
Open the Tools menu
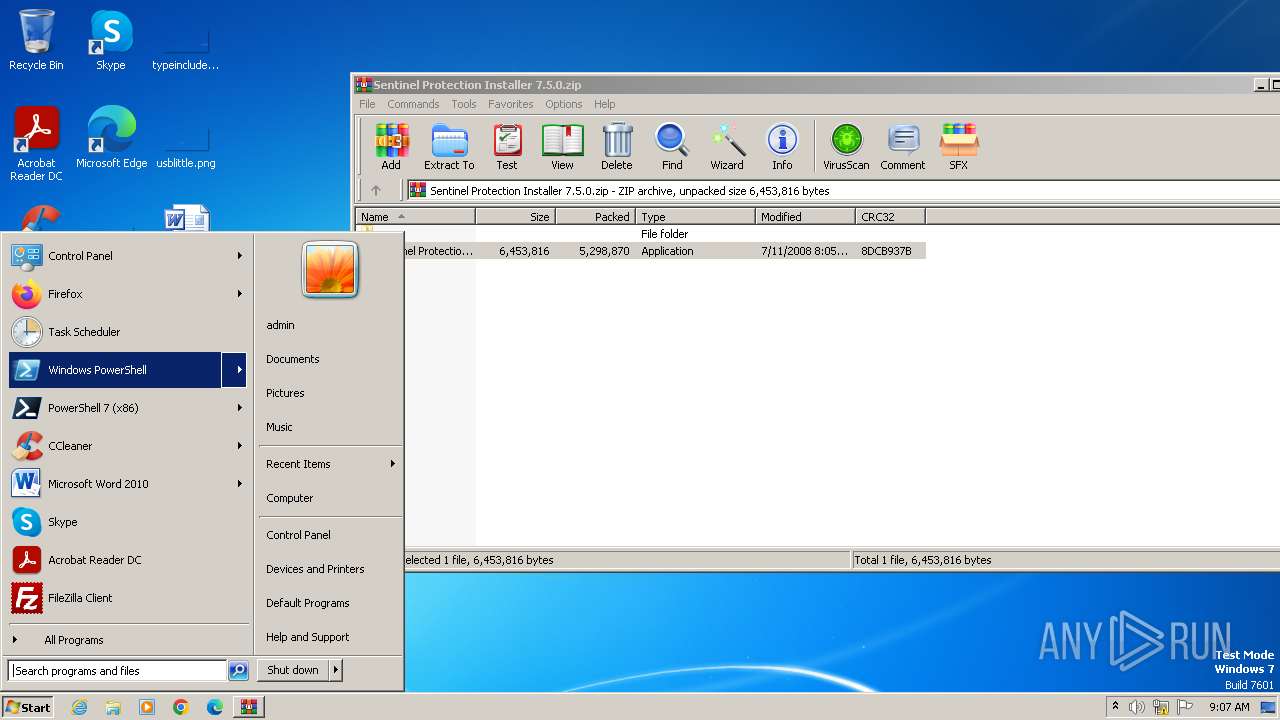pyautogui.click(x=464, y=104)
